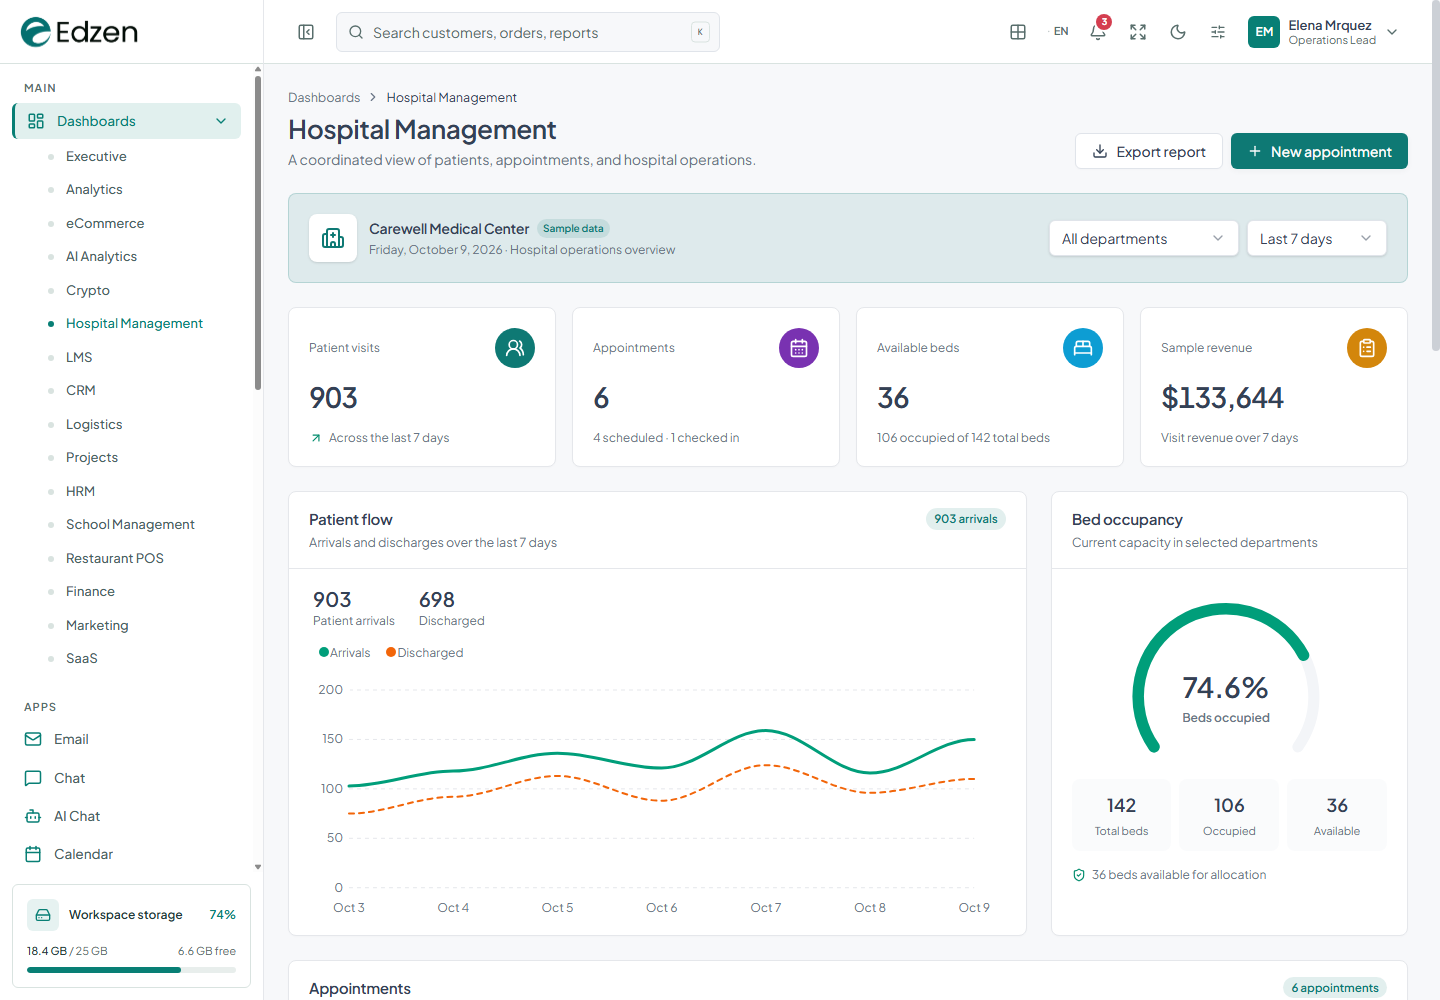Click the EM user avatar

(x=1264, y=32)
